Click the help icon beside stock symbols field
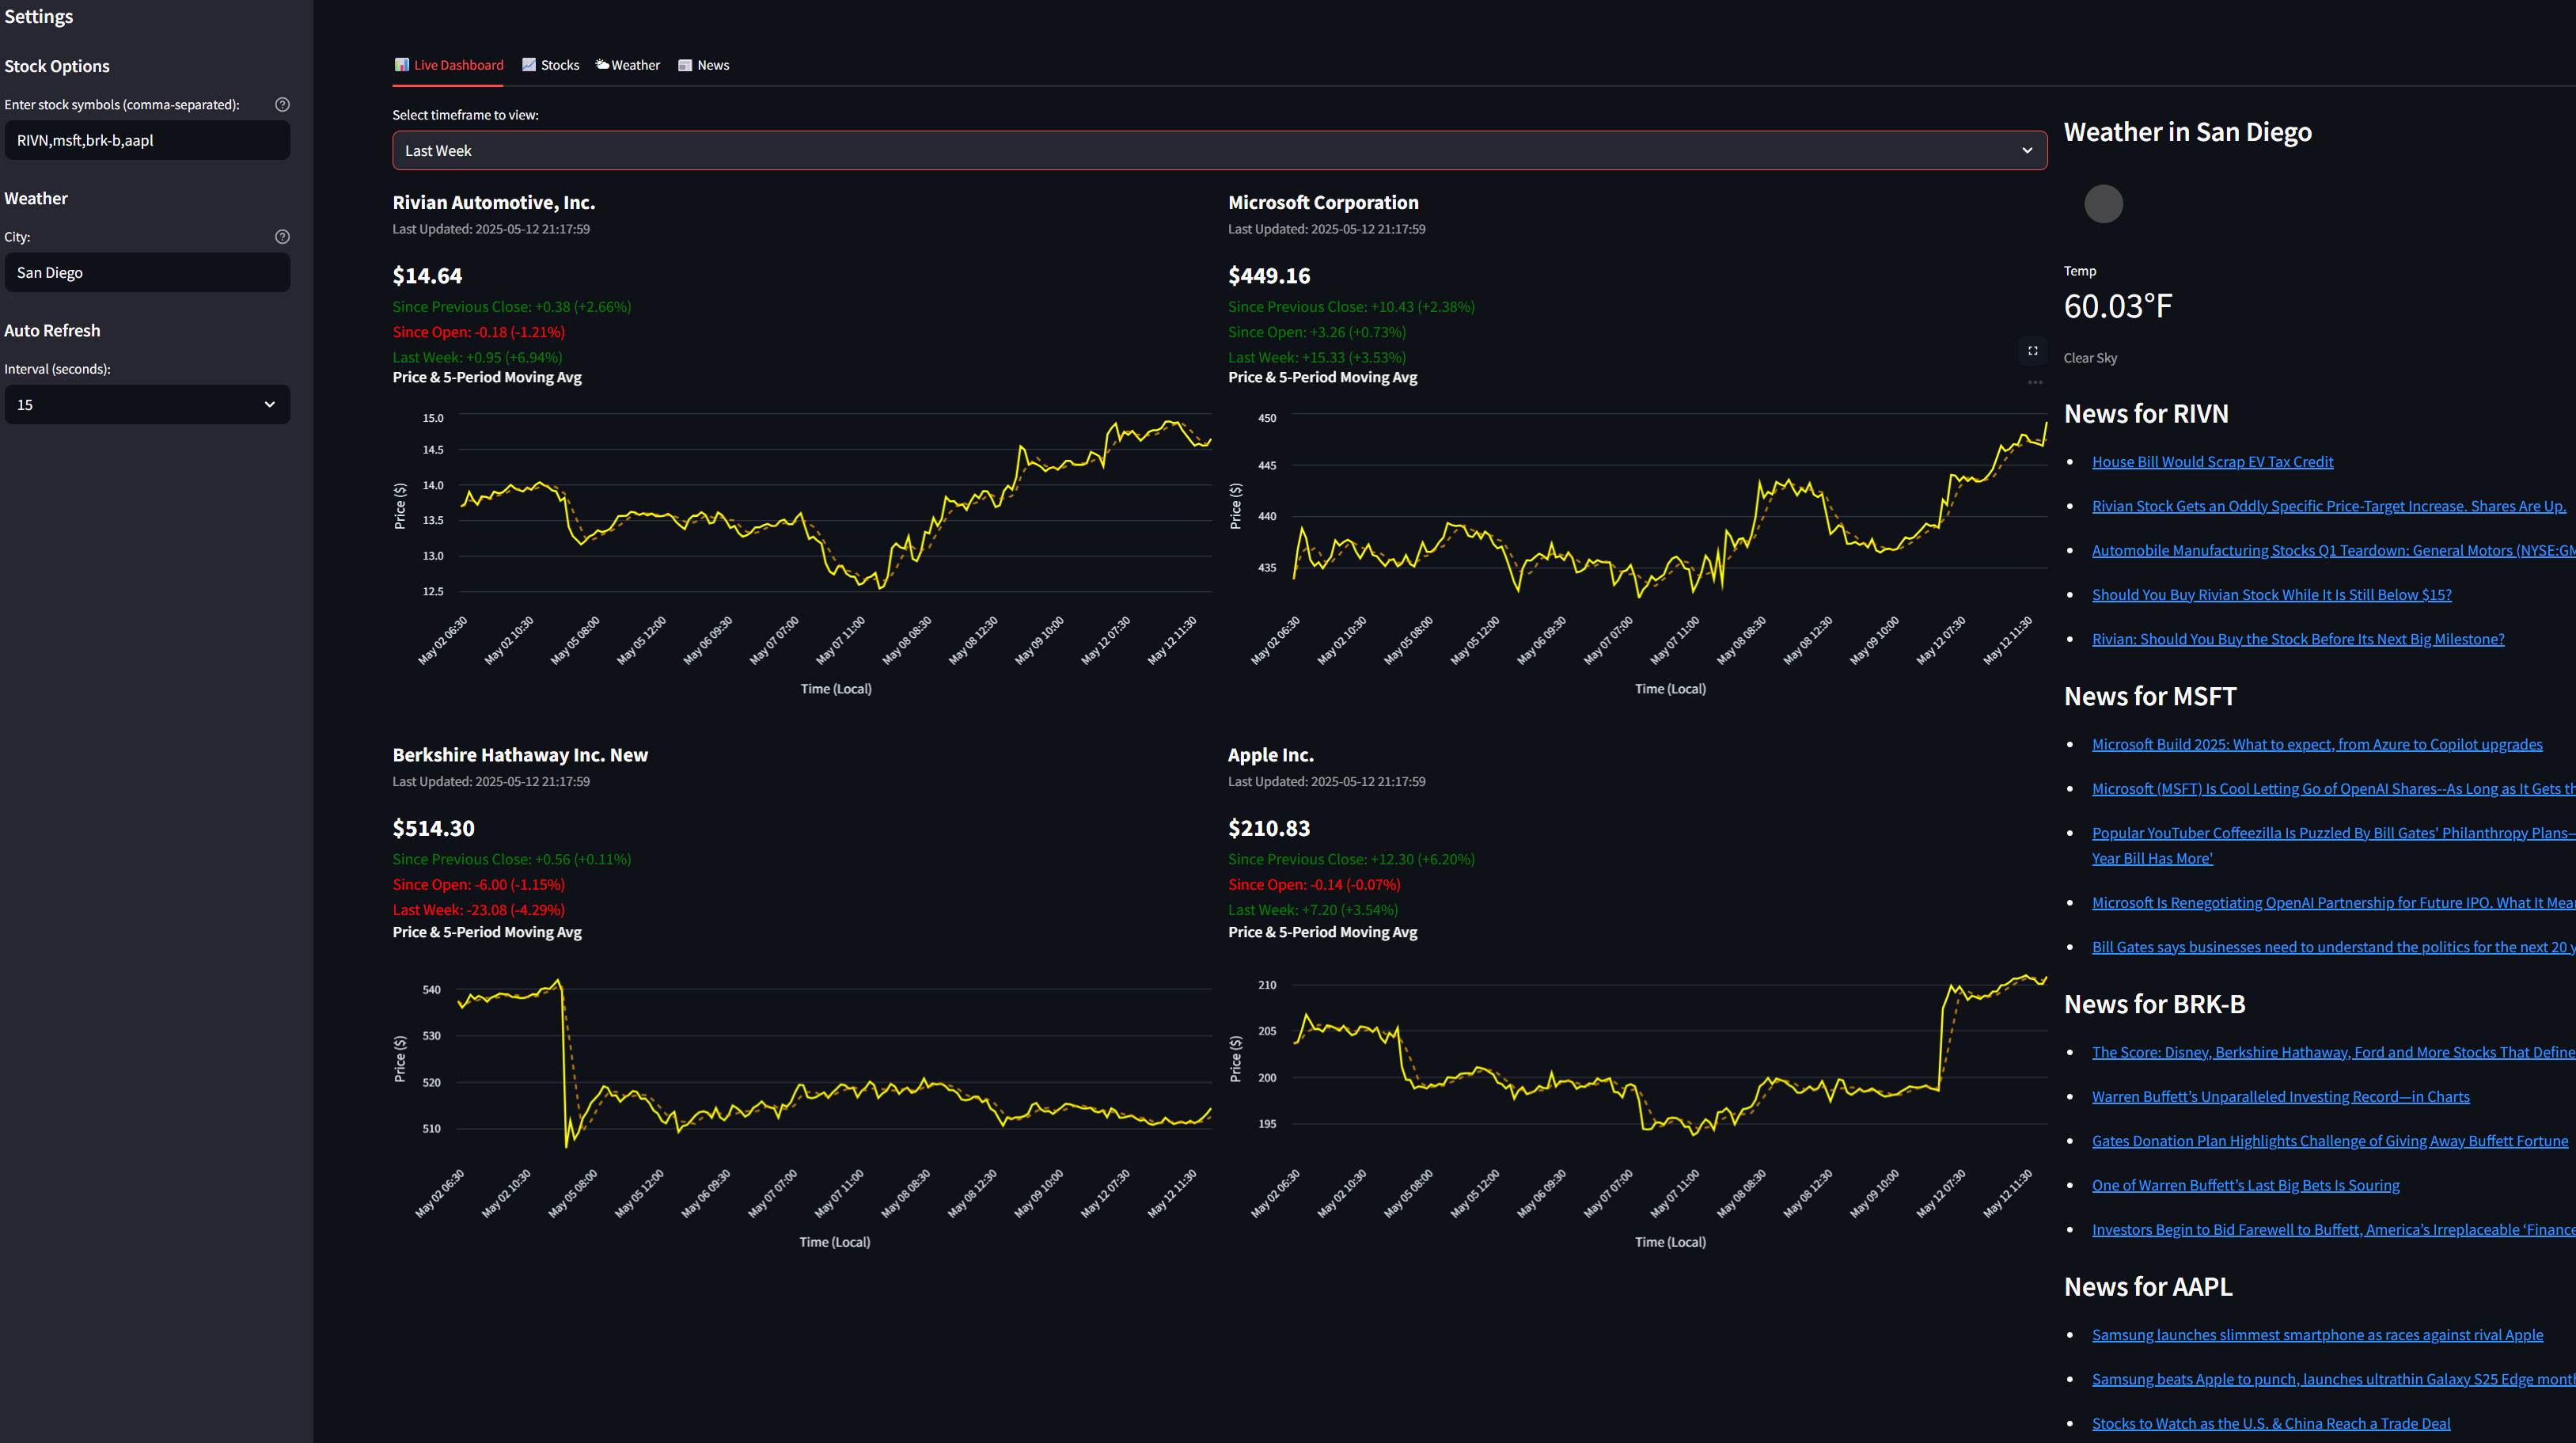The width and height of the screenshot is (2576, 1443). tap(282, 103)
